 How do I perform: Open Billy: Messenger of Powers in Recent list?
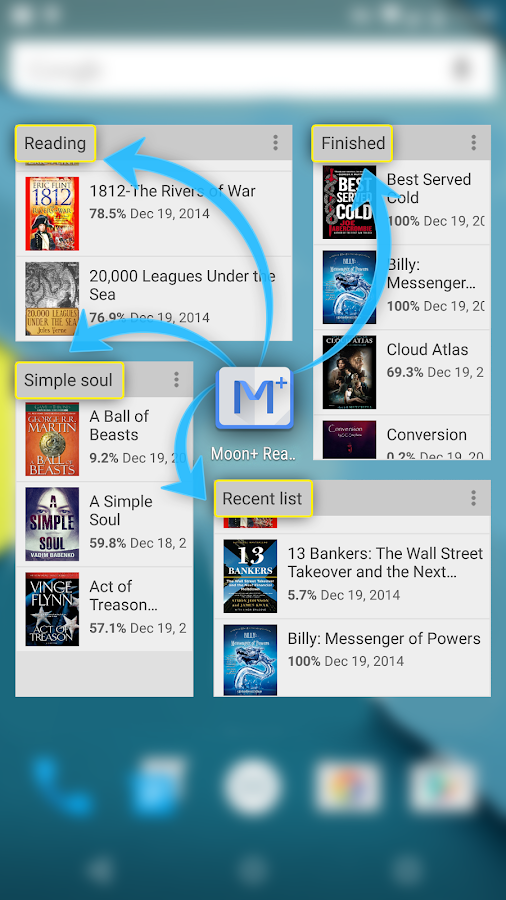tap(352, 658)
